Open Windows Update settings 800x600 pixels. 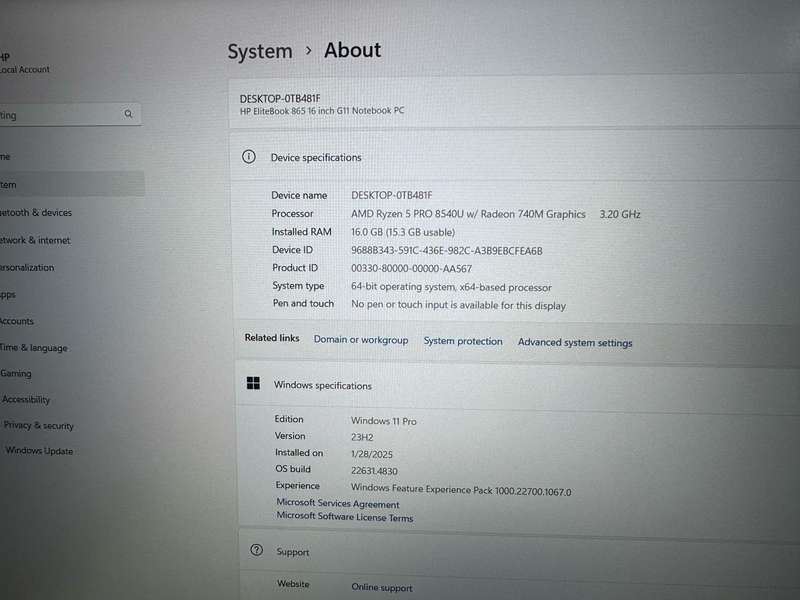39,451
